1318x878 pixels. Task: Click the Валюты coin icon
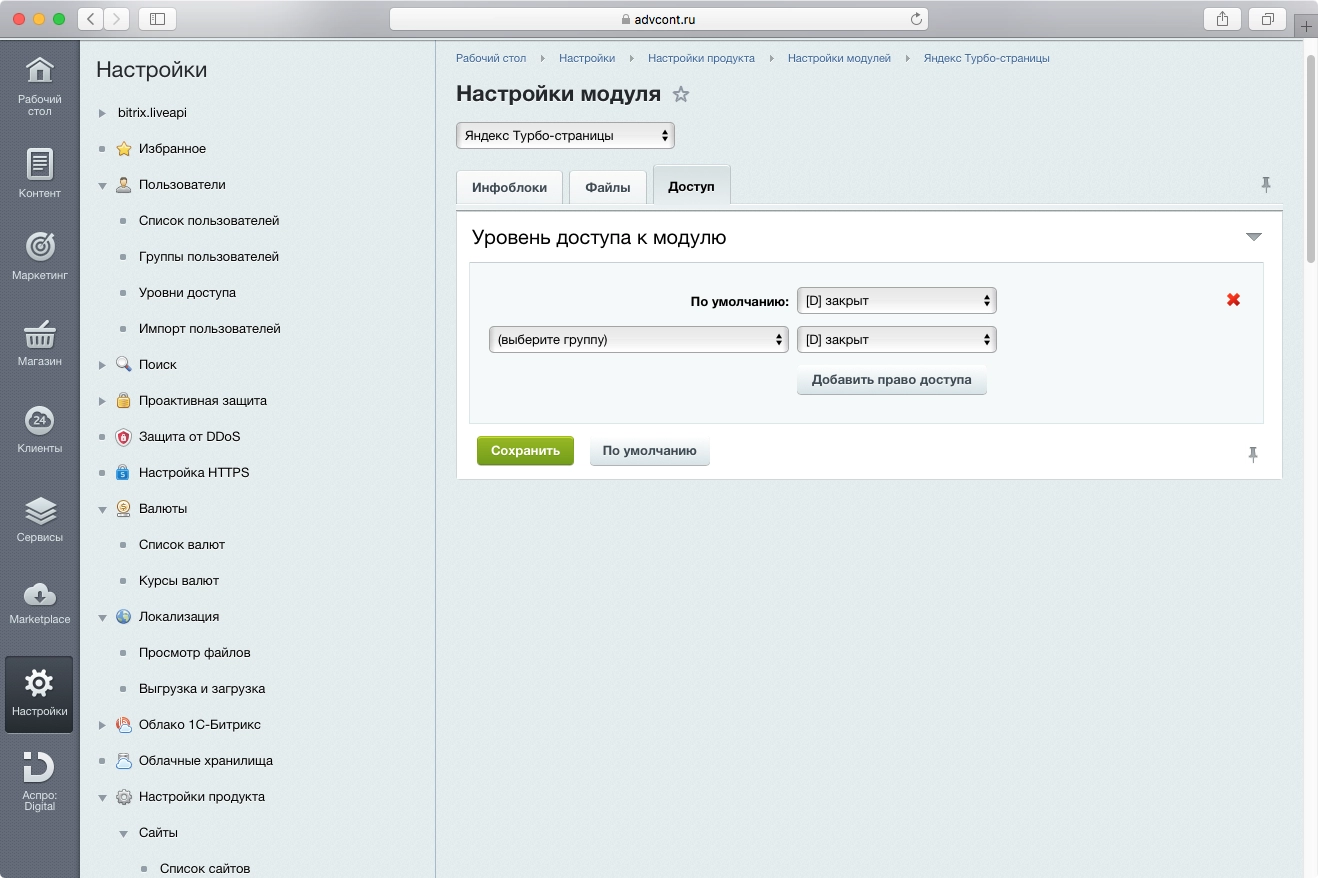(124, 509)
